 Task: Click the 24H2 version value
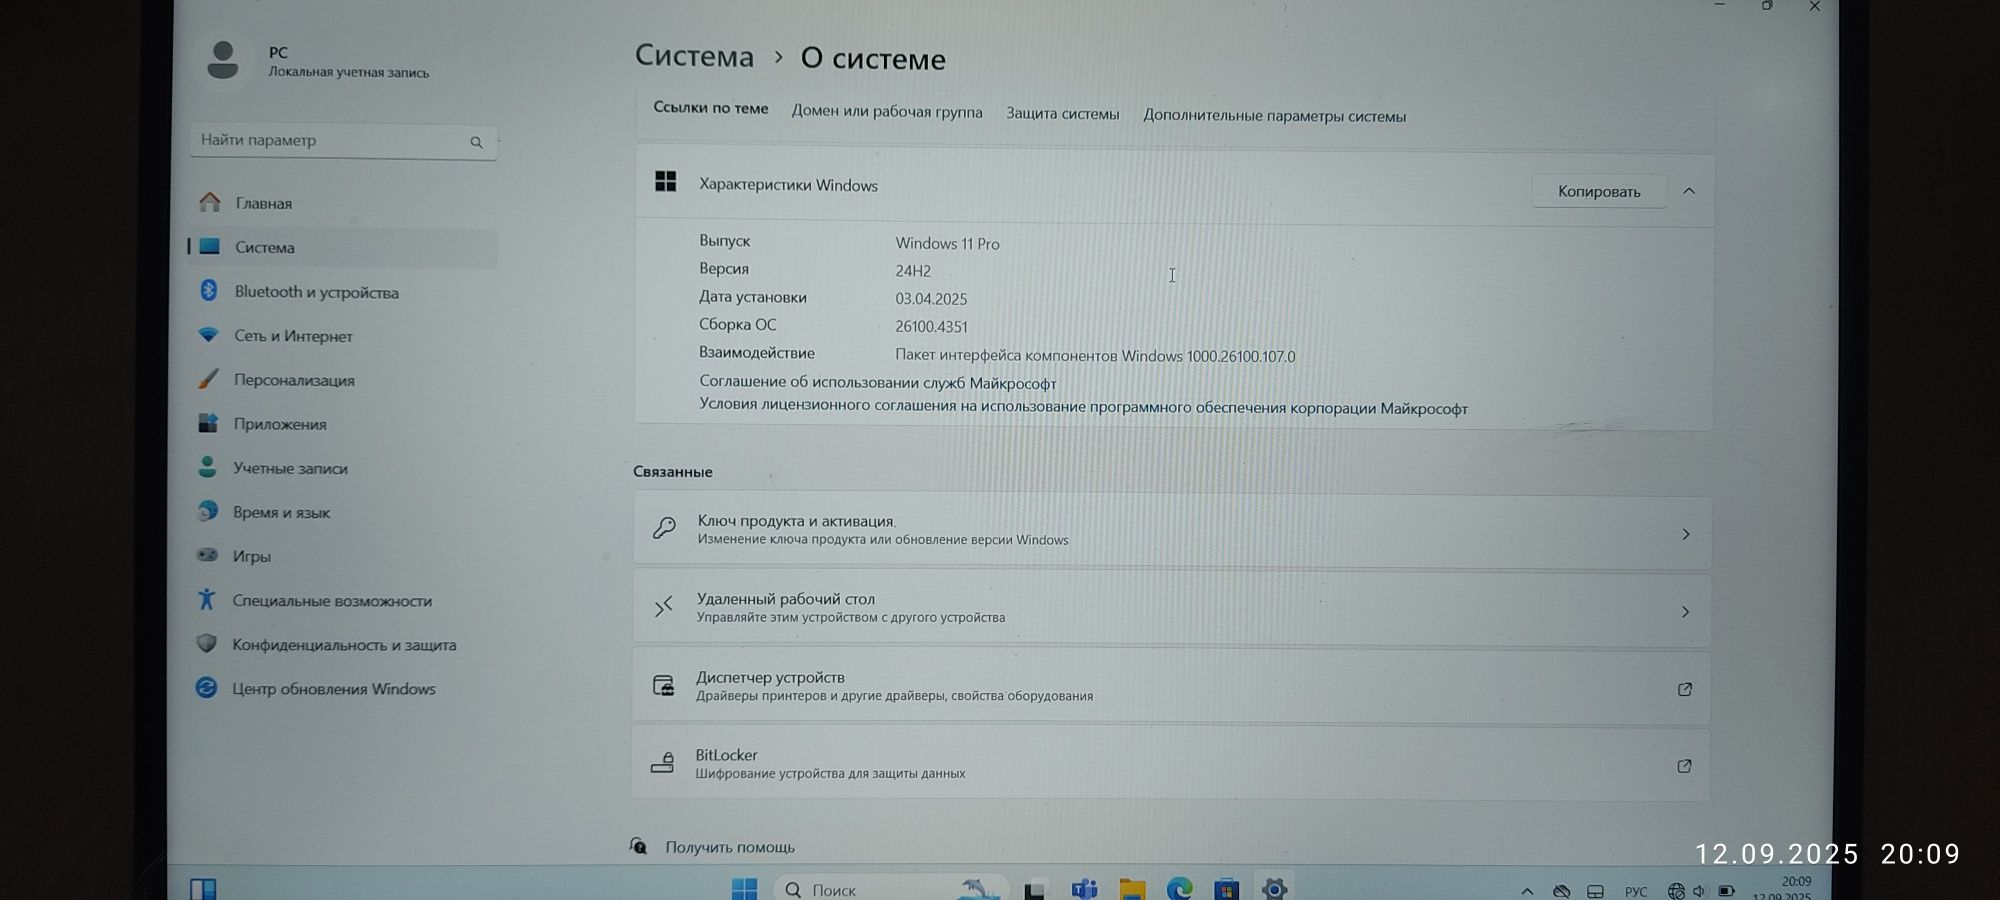[x=913, y=271]
